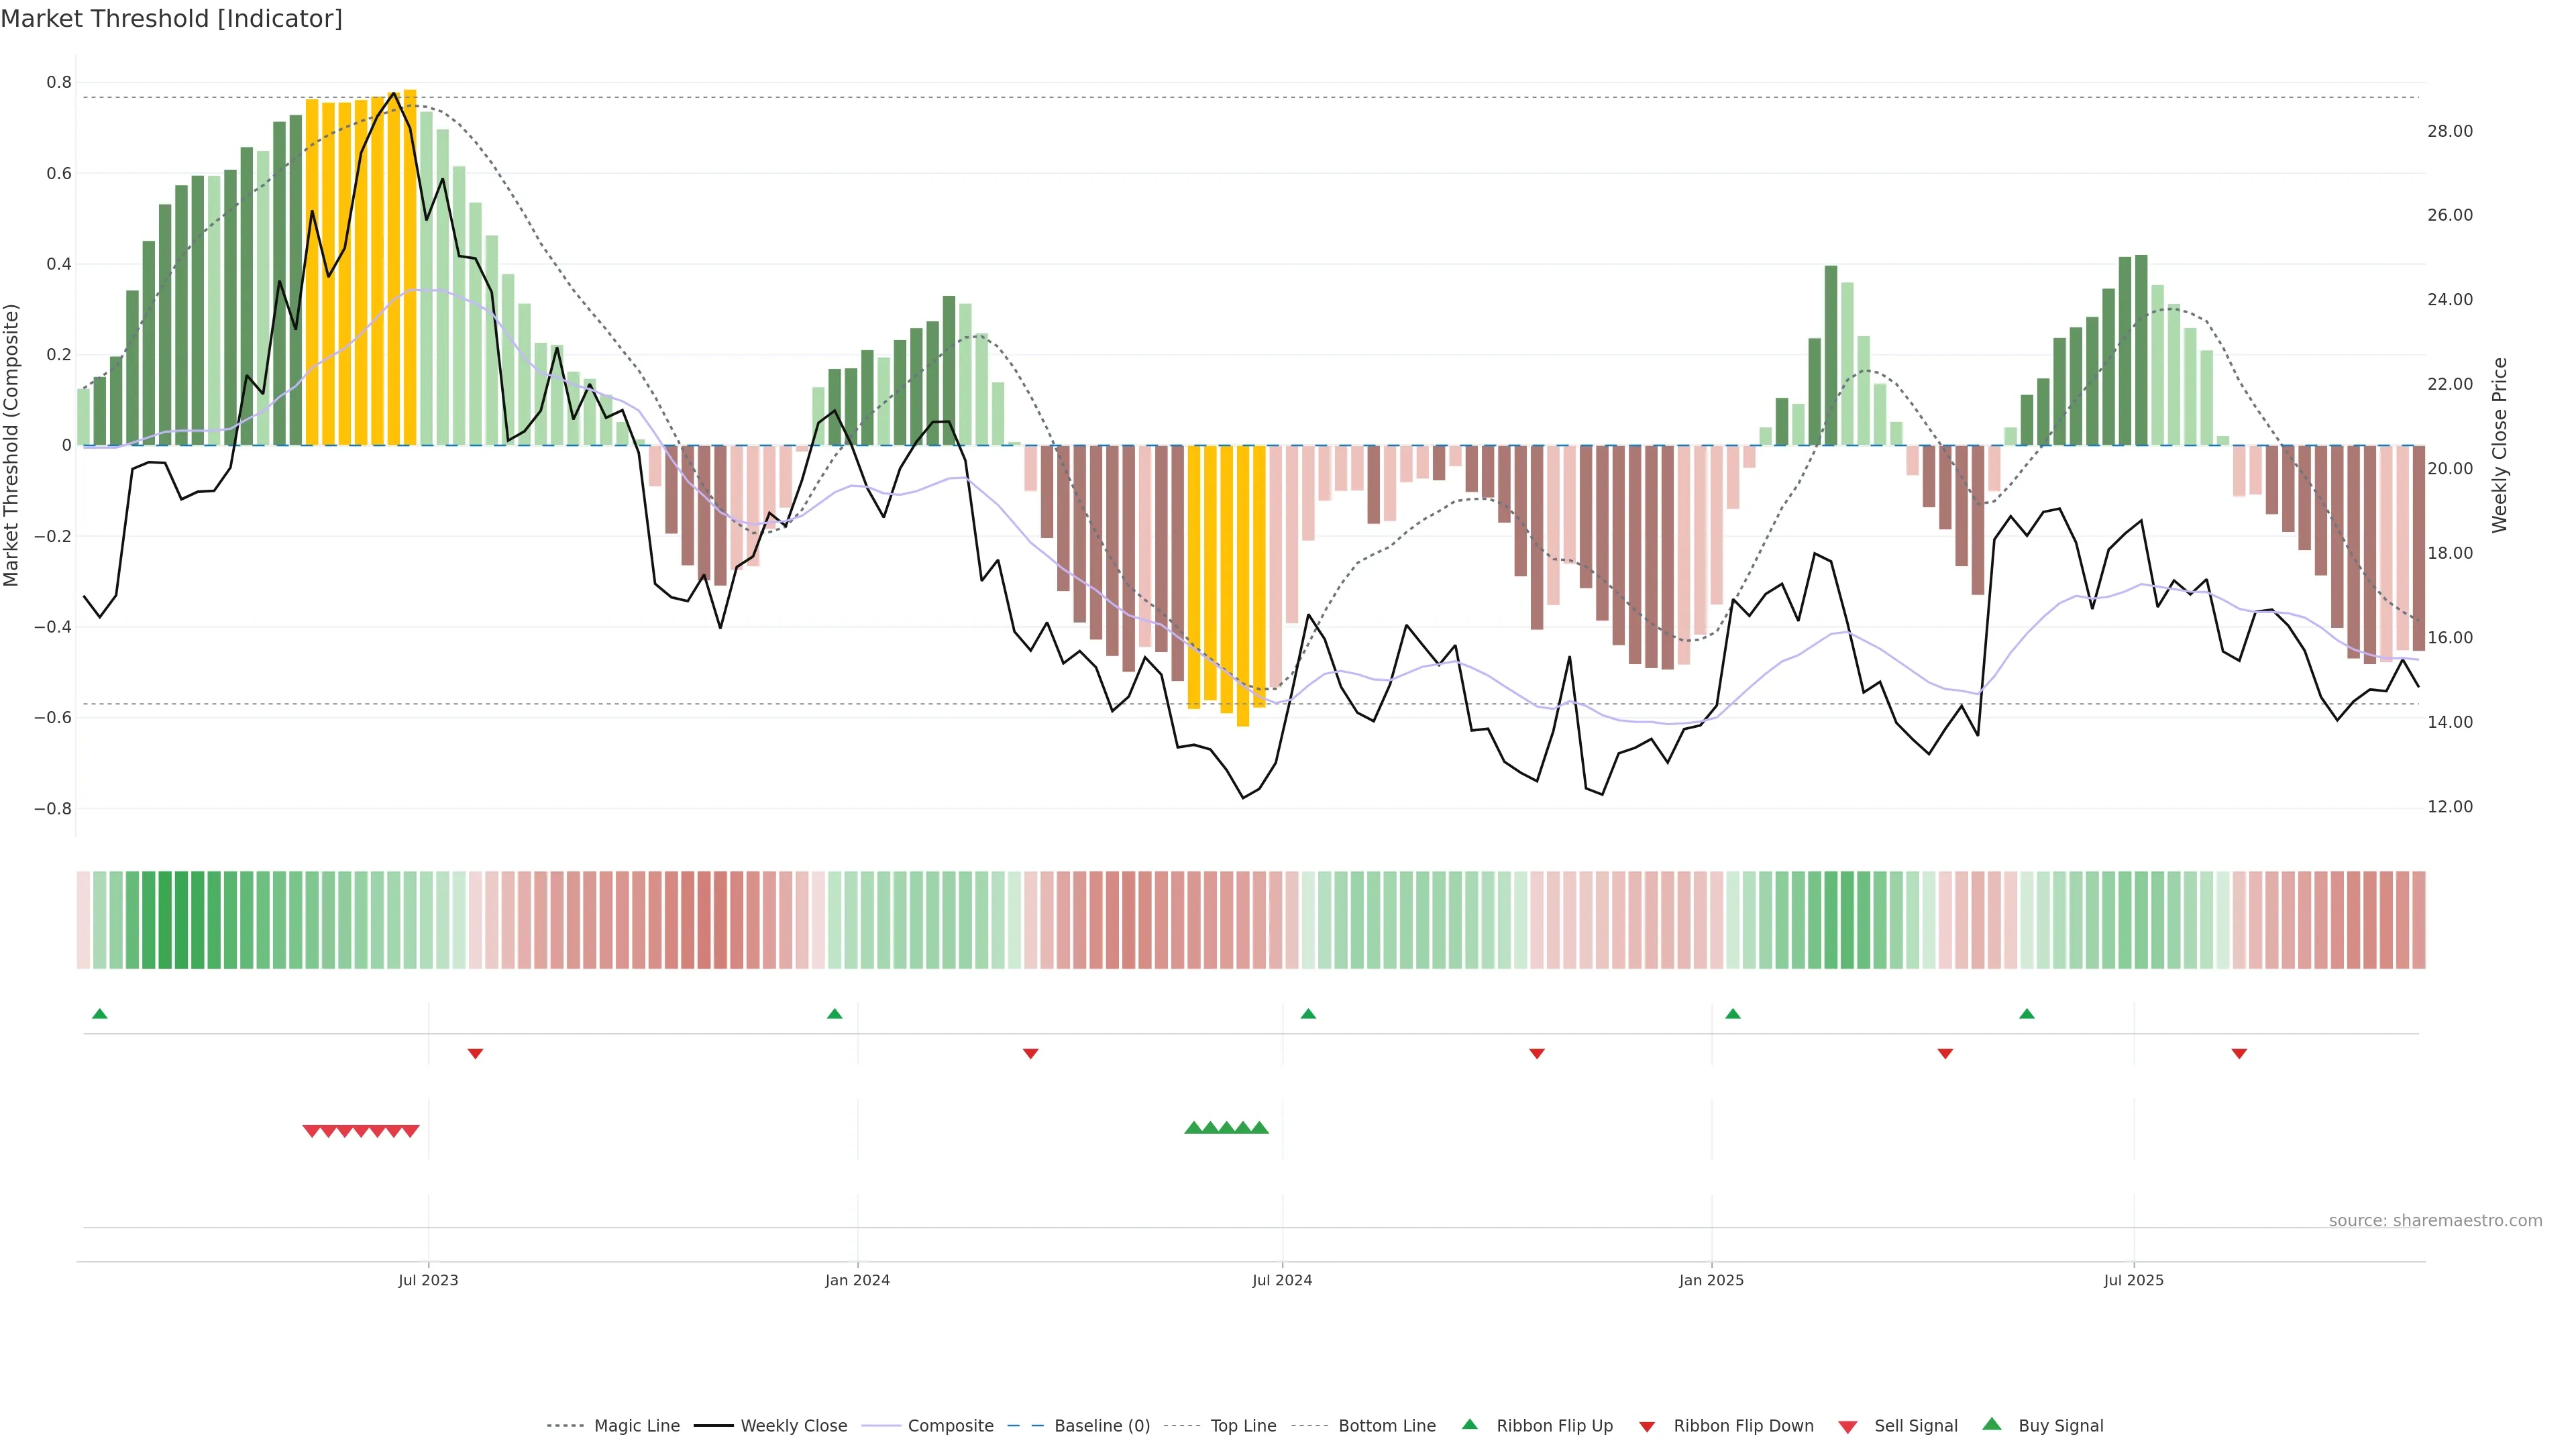The height and width of the screenshot is (1449, 2576).
Task: Click the Buy Signal legend item
Action: point(2060,1425)
